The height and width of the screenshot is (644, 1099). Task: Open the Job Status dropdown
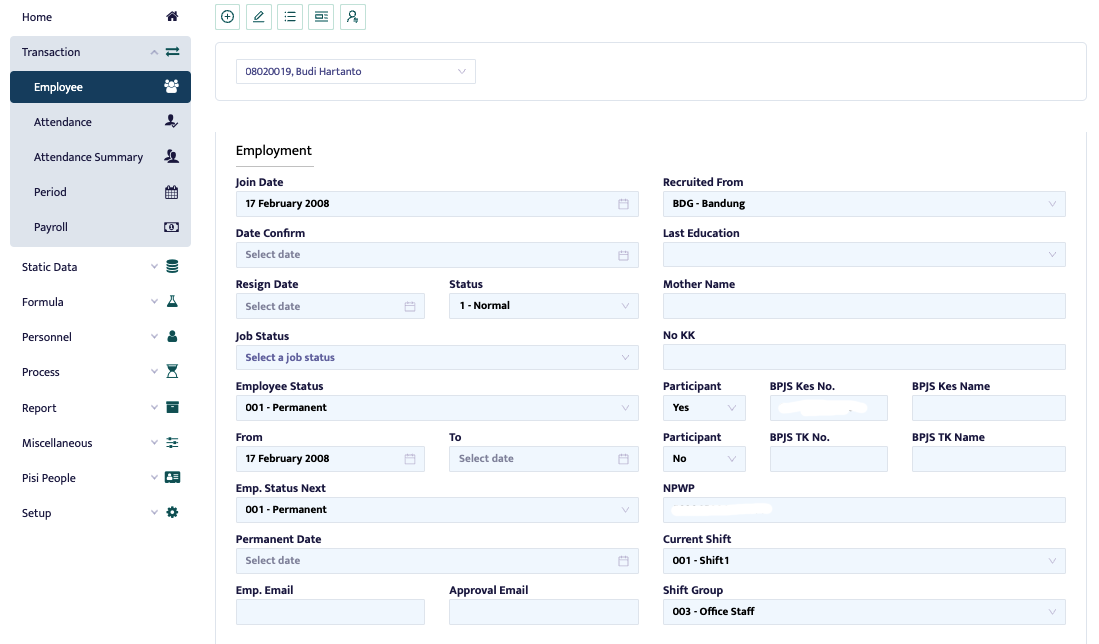pos(436,357)
